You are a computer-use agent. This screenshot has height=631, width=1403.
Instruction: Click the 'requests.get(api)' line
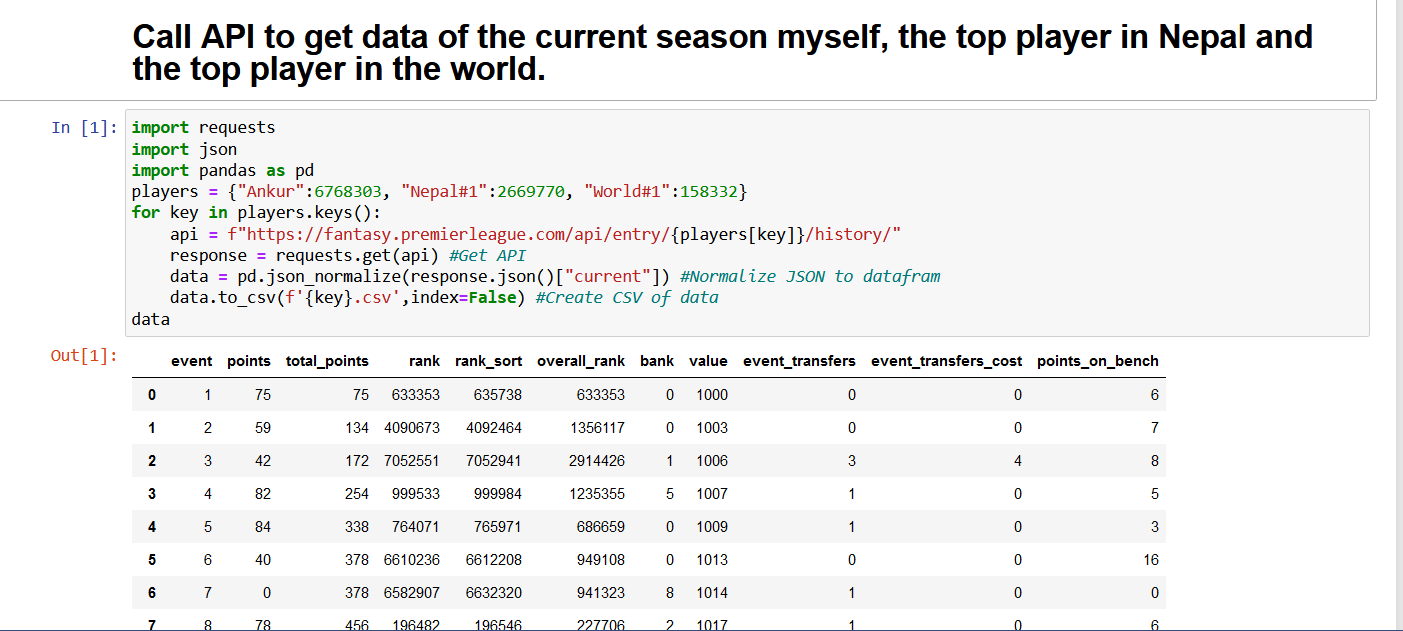click(x=347, y=255)
